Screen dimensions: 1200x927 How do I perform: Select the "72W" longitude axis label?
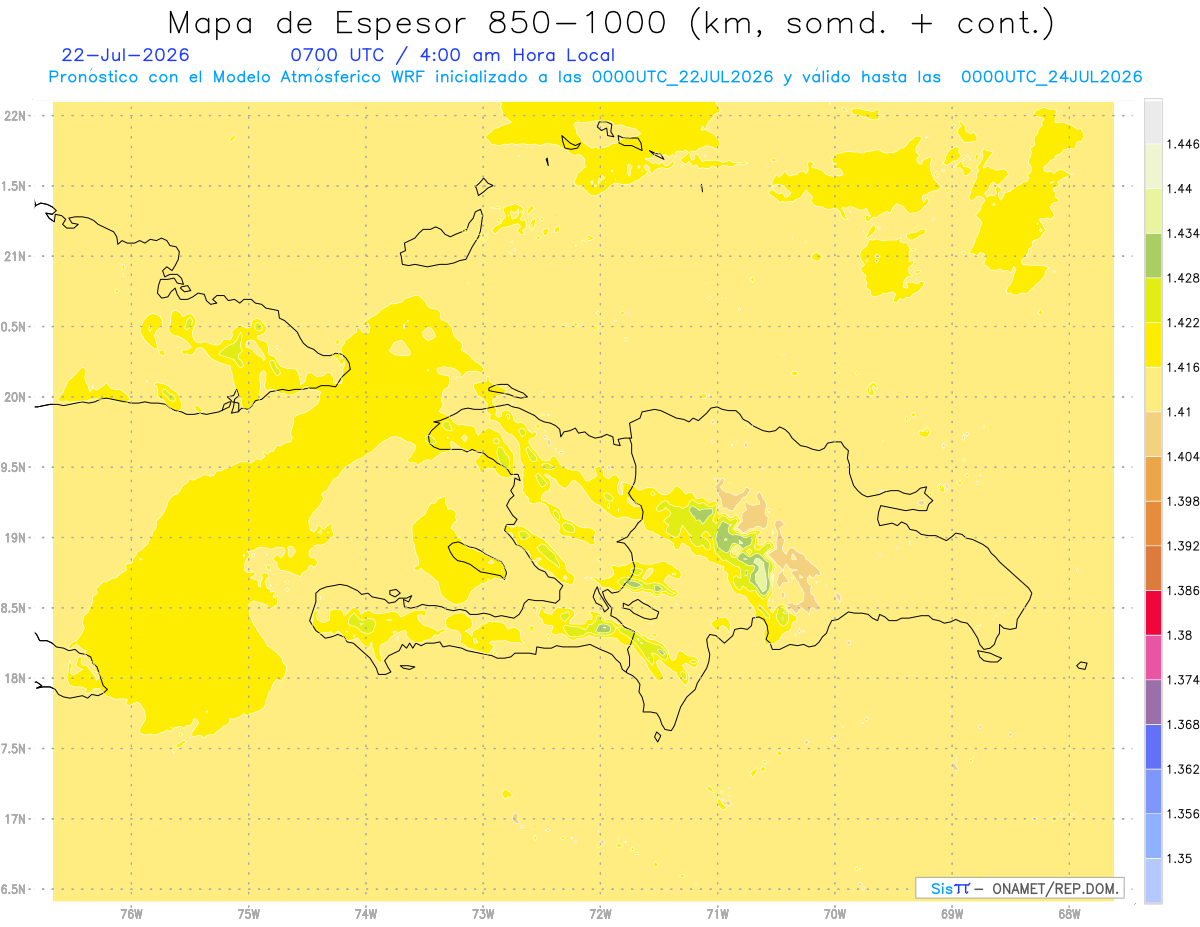(x=600, y=913)
